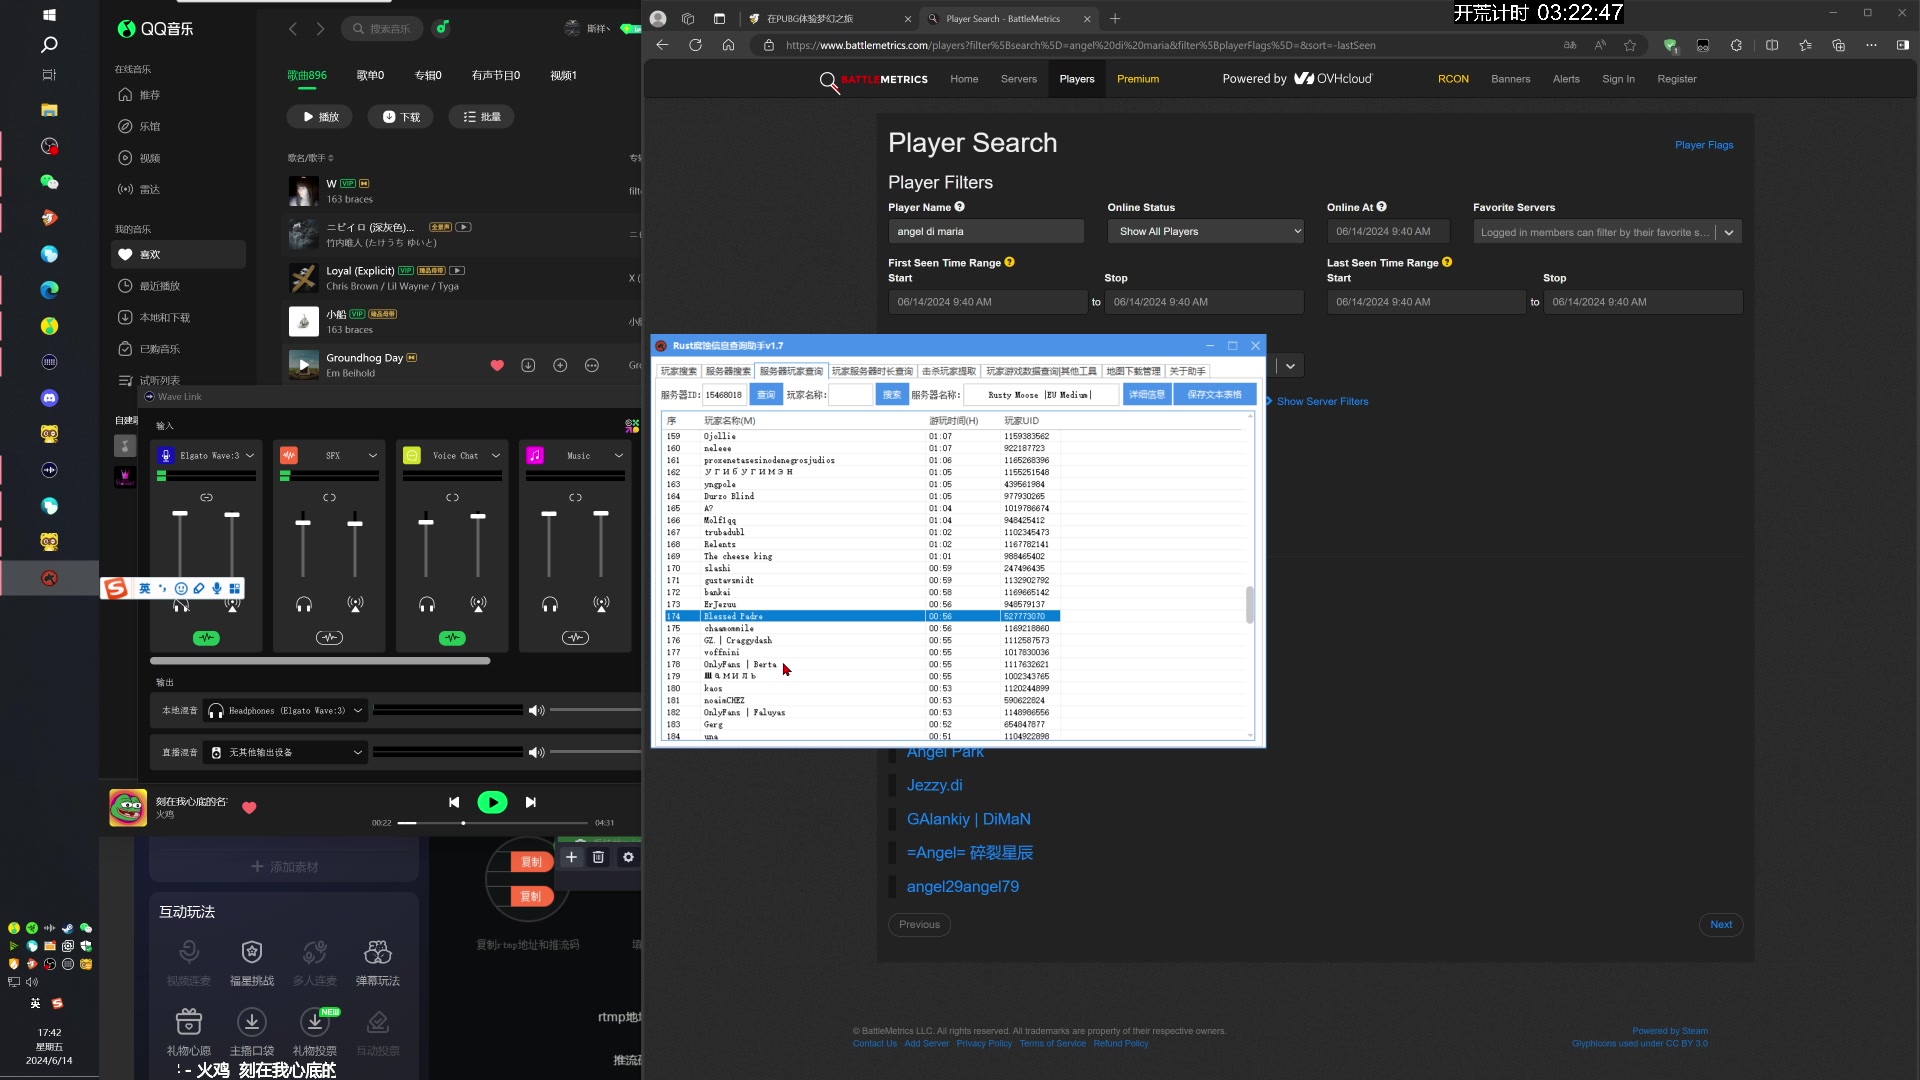Click the 保存文本表格 button
The height and width of the screenshot is (1080, 1920).
point(1214,395)
